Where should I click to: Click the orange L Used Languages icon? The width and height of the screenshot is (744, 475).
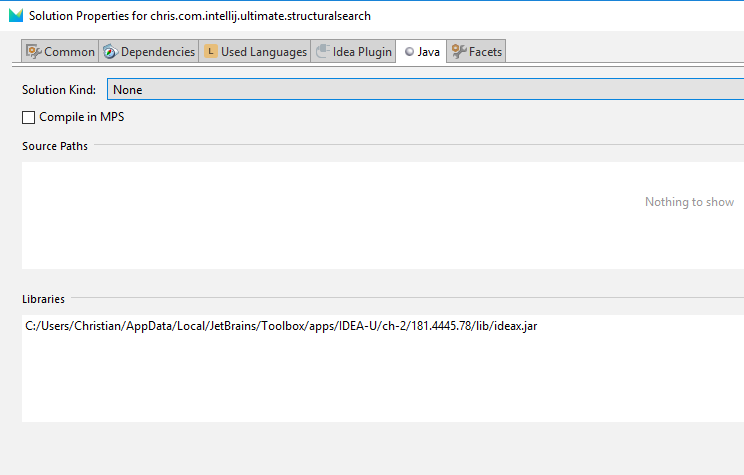(x=210, y=52)
